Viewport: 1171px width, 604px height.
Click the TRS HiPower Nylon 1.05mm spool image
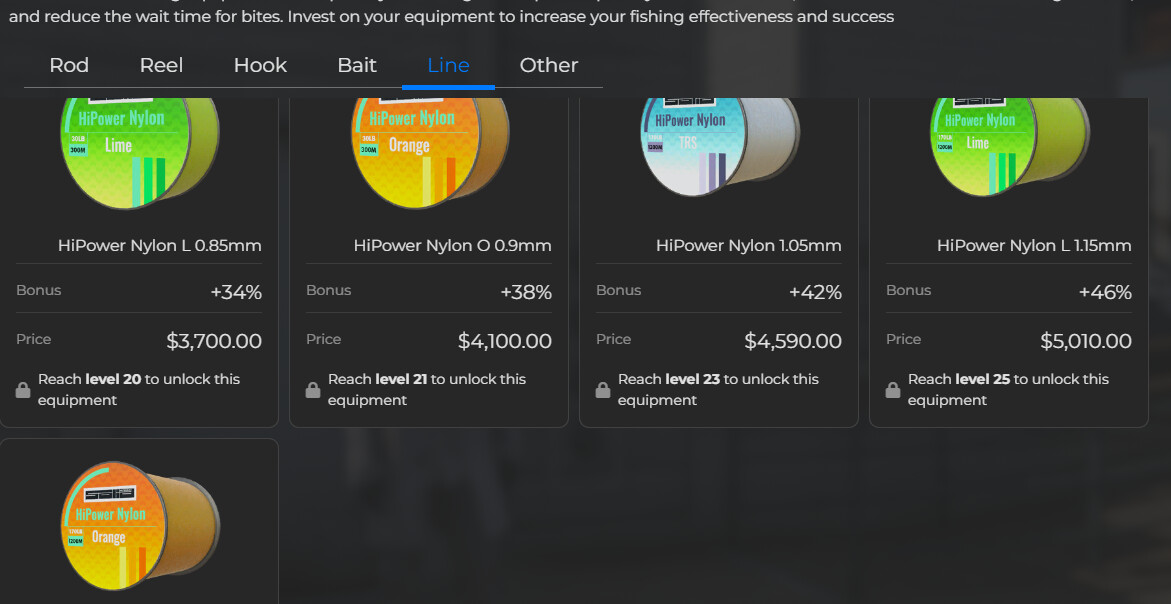click(x=720, y=147)
